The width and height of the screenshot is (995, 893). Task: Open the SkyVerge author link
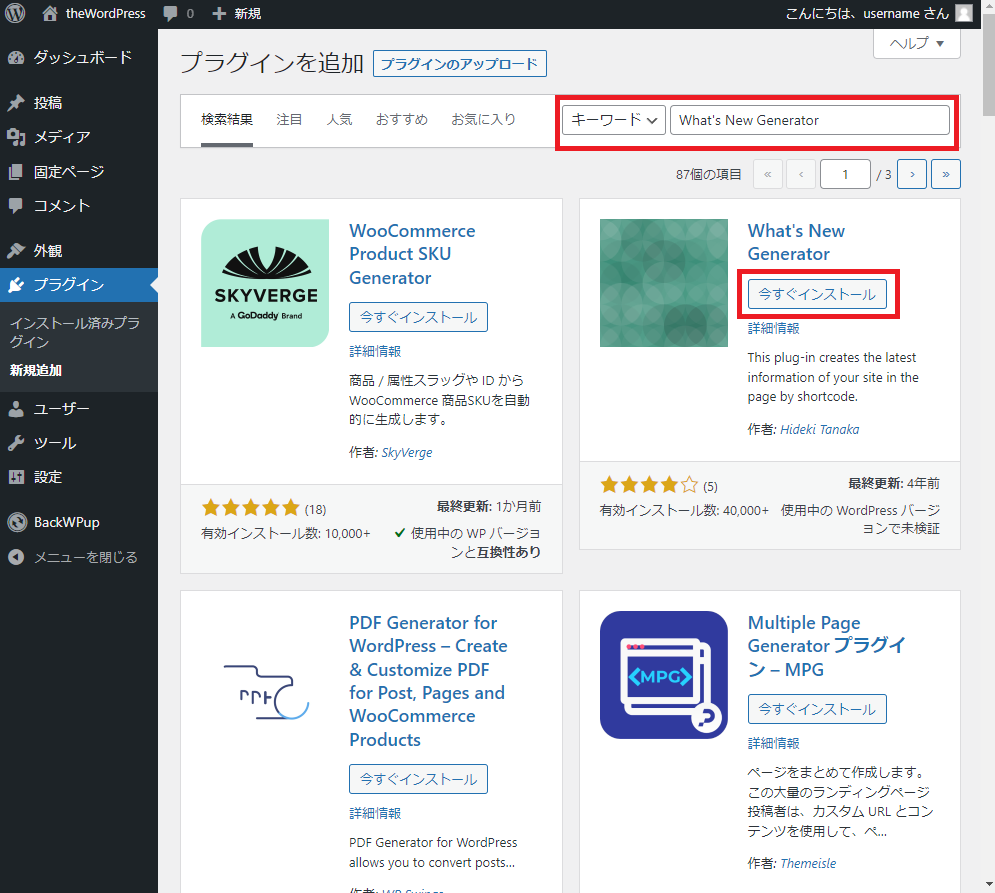pyautogui.click(x=407, y=452)
